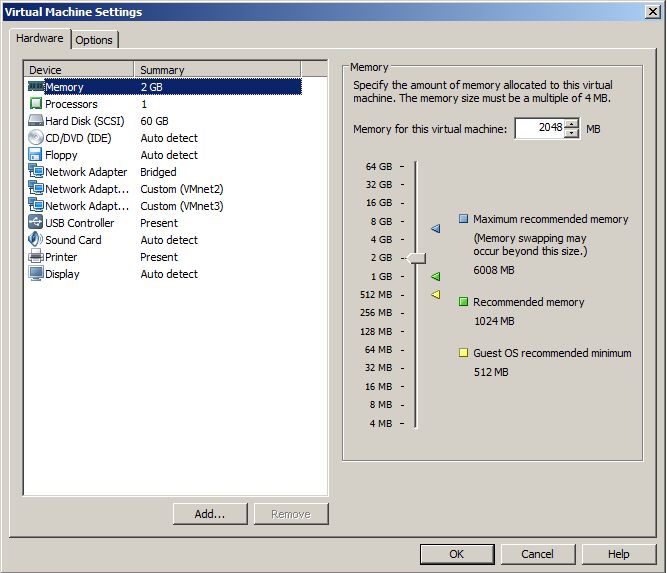The height and width of the screenshot is (573, 667).
Task: Click the Cancel button
Action: (x=537, y=554)
